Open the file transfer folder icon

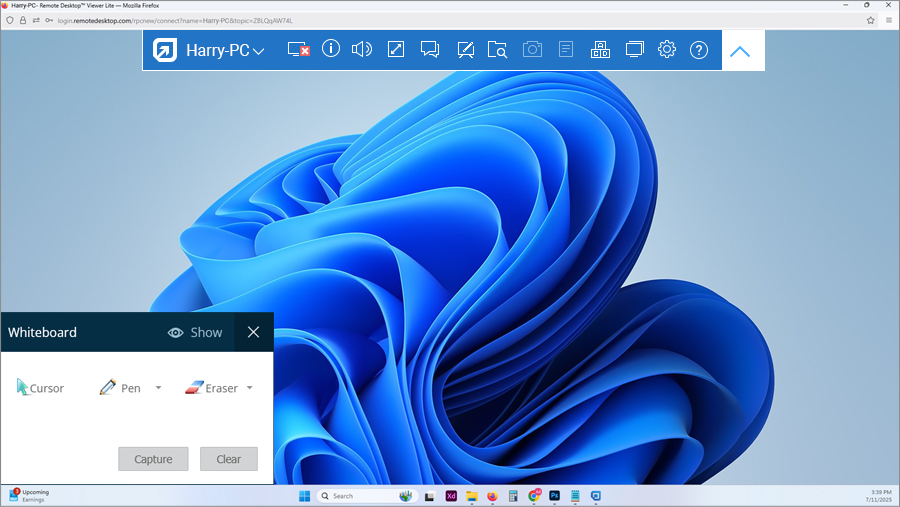[x=498, y=50]
